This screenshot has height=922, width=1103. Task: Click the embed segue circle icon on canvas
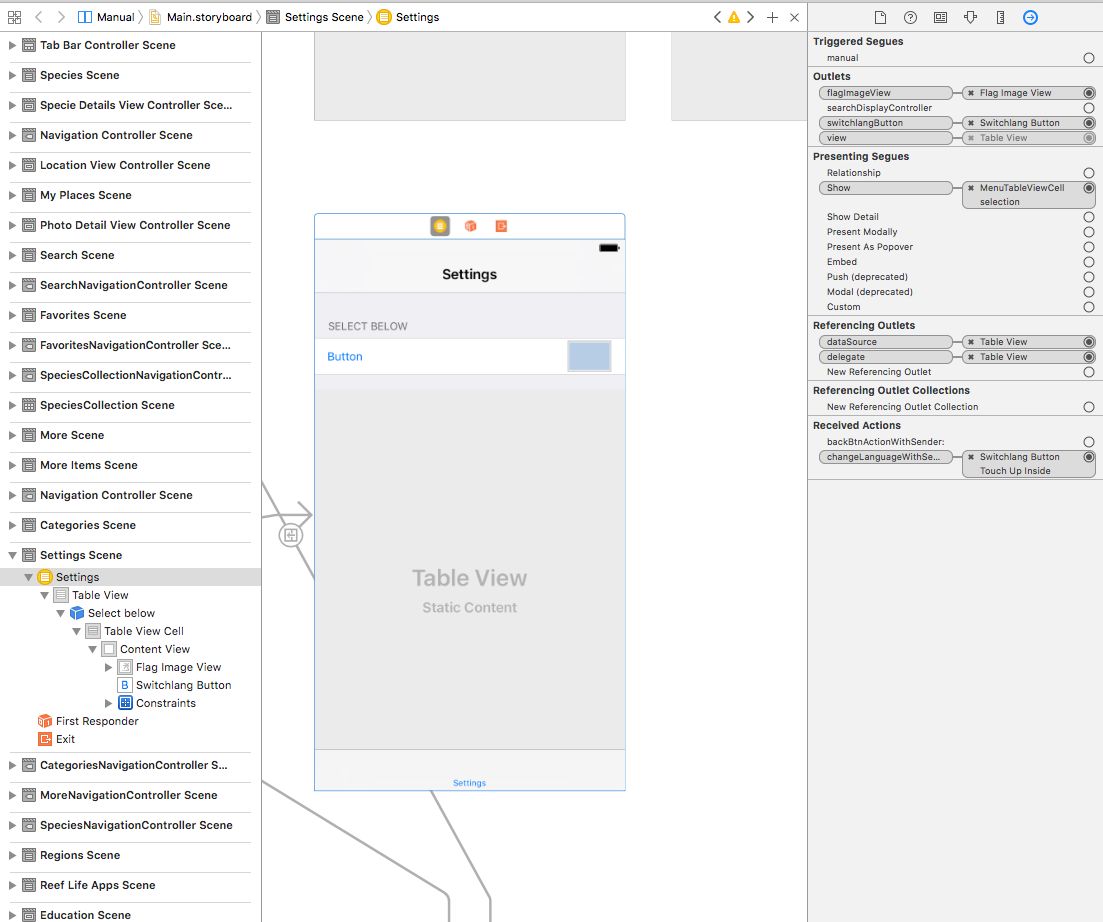coord(291,535)
